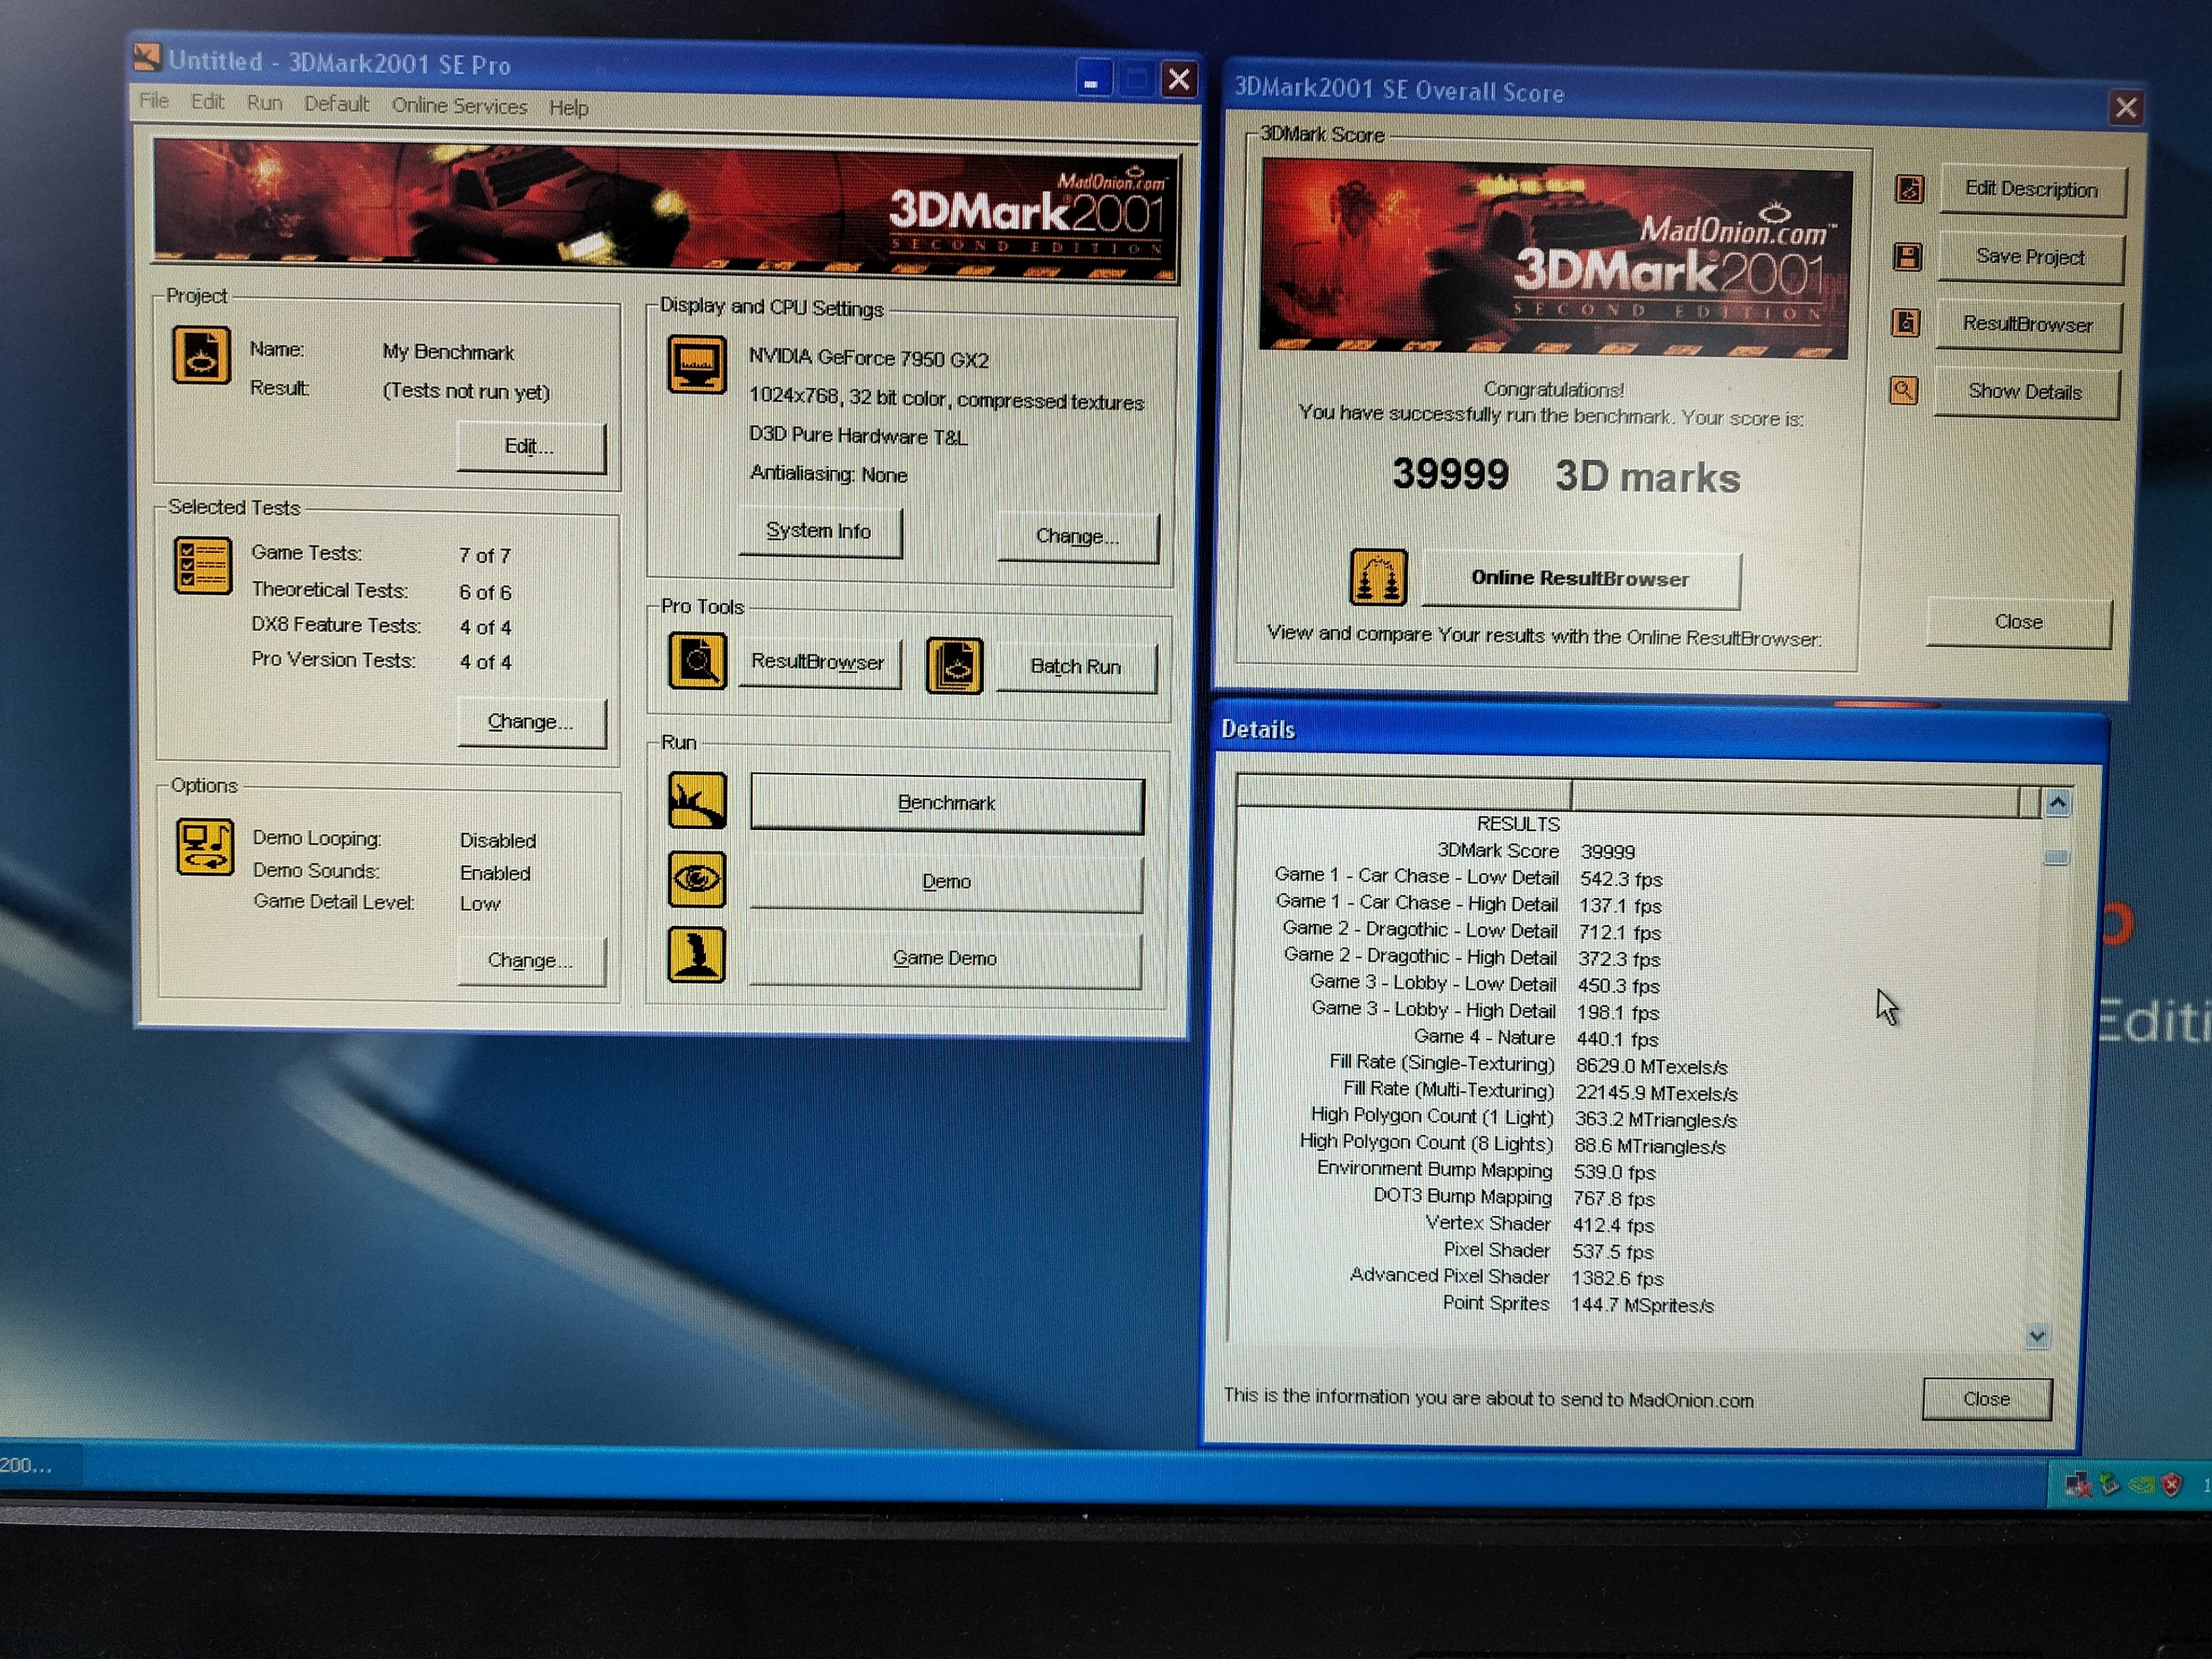Click the Save Project floppy icon

click(1907, 257)
